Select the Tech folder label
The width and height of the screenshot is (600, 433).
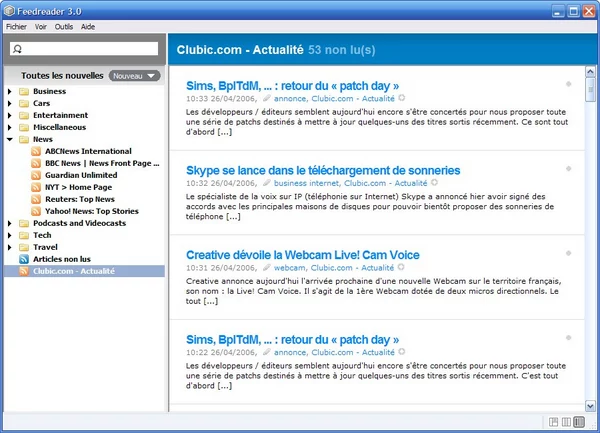coord(42,235)
